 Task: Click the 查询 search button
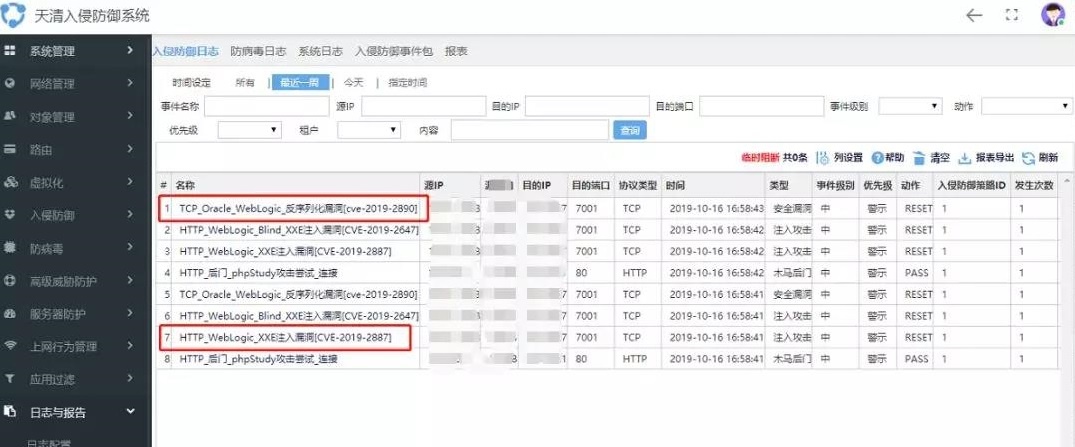pyautogui.click(x=630, y=130)
